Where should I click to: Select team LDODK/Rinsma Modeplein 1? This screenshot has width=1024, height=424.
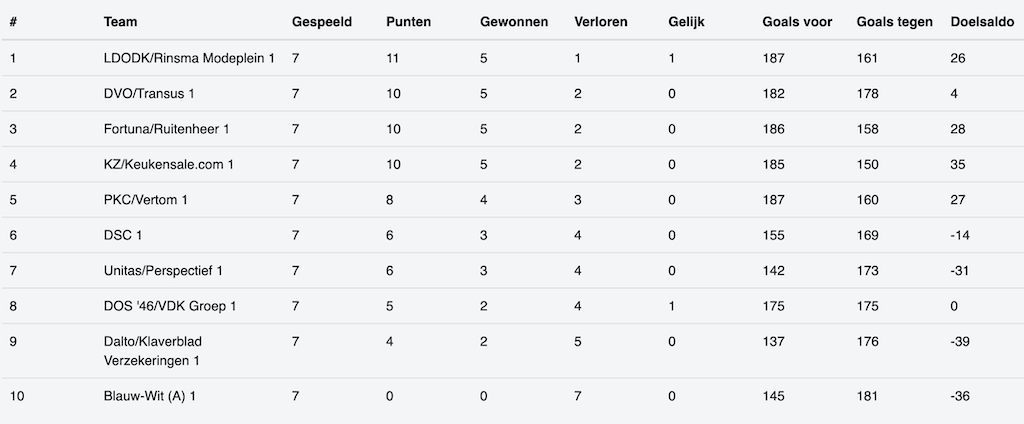point(189,58)
